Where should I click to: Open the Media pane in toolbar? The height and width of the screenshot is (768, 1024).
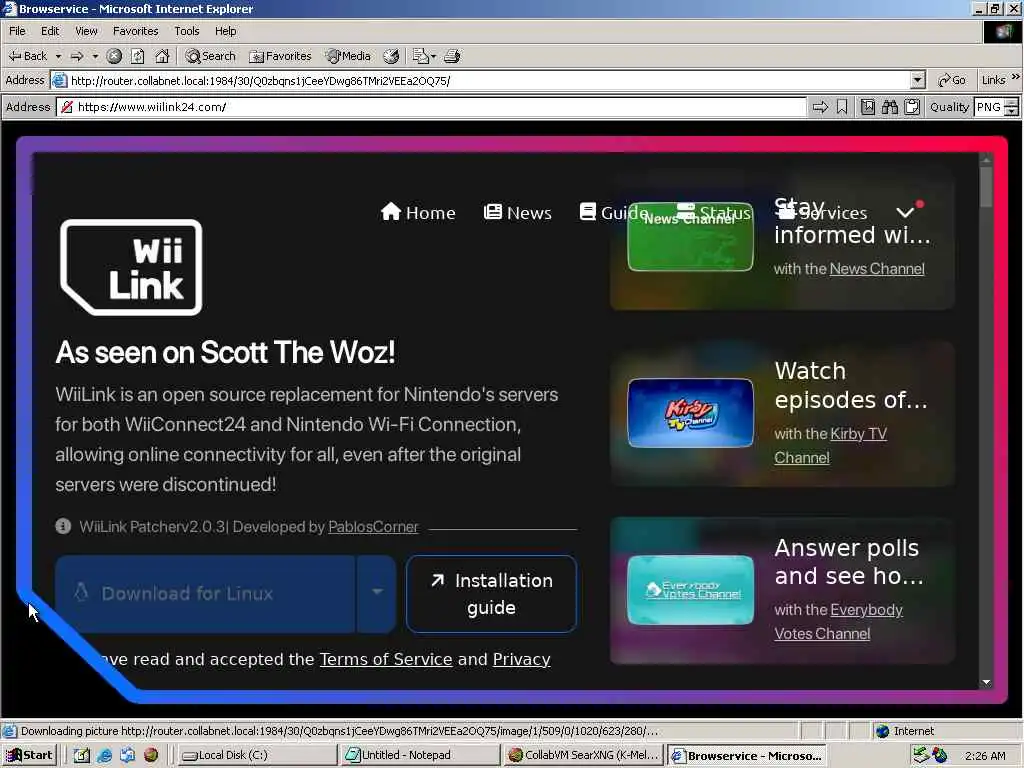click(x=349, y=56)
